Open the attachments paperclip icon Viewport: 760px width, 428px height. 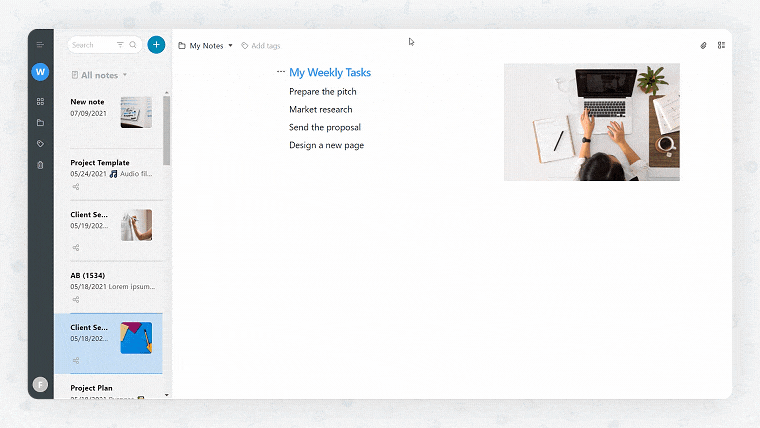pos(703,45)
